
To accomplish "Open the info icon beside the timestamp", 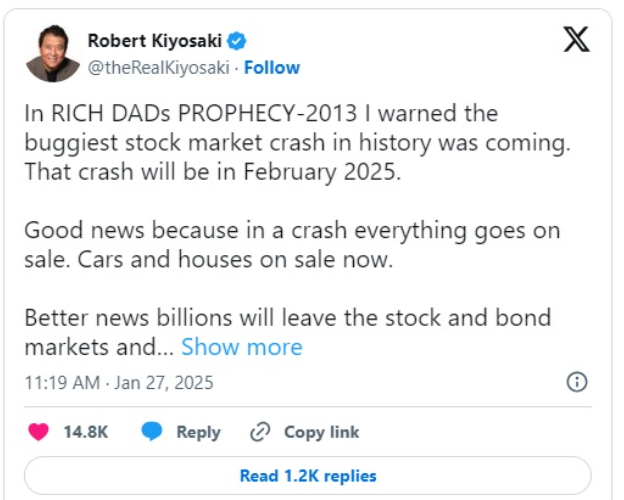I will pos(577,382).
